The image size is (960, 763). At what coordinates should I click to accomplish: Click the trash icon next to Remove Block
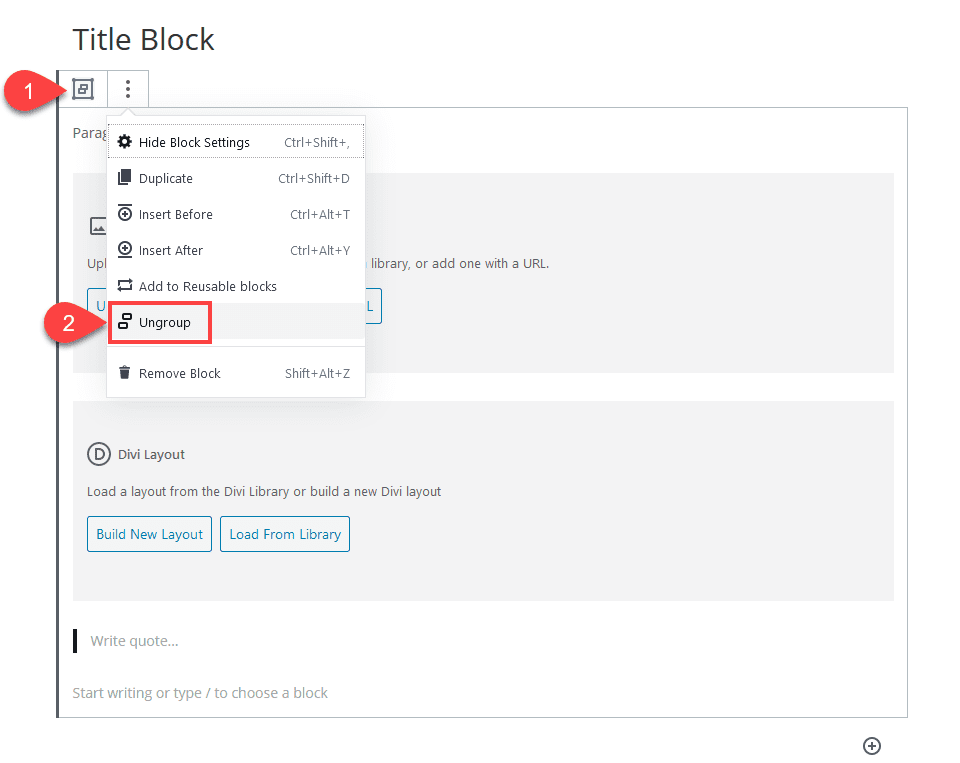(124, 372)
